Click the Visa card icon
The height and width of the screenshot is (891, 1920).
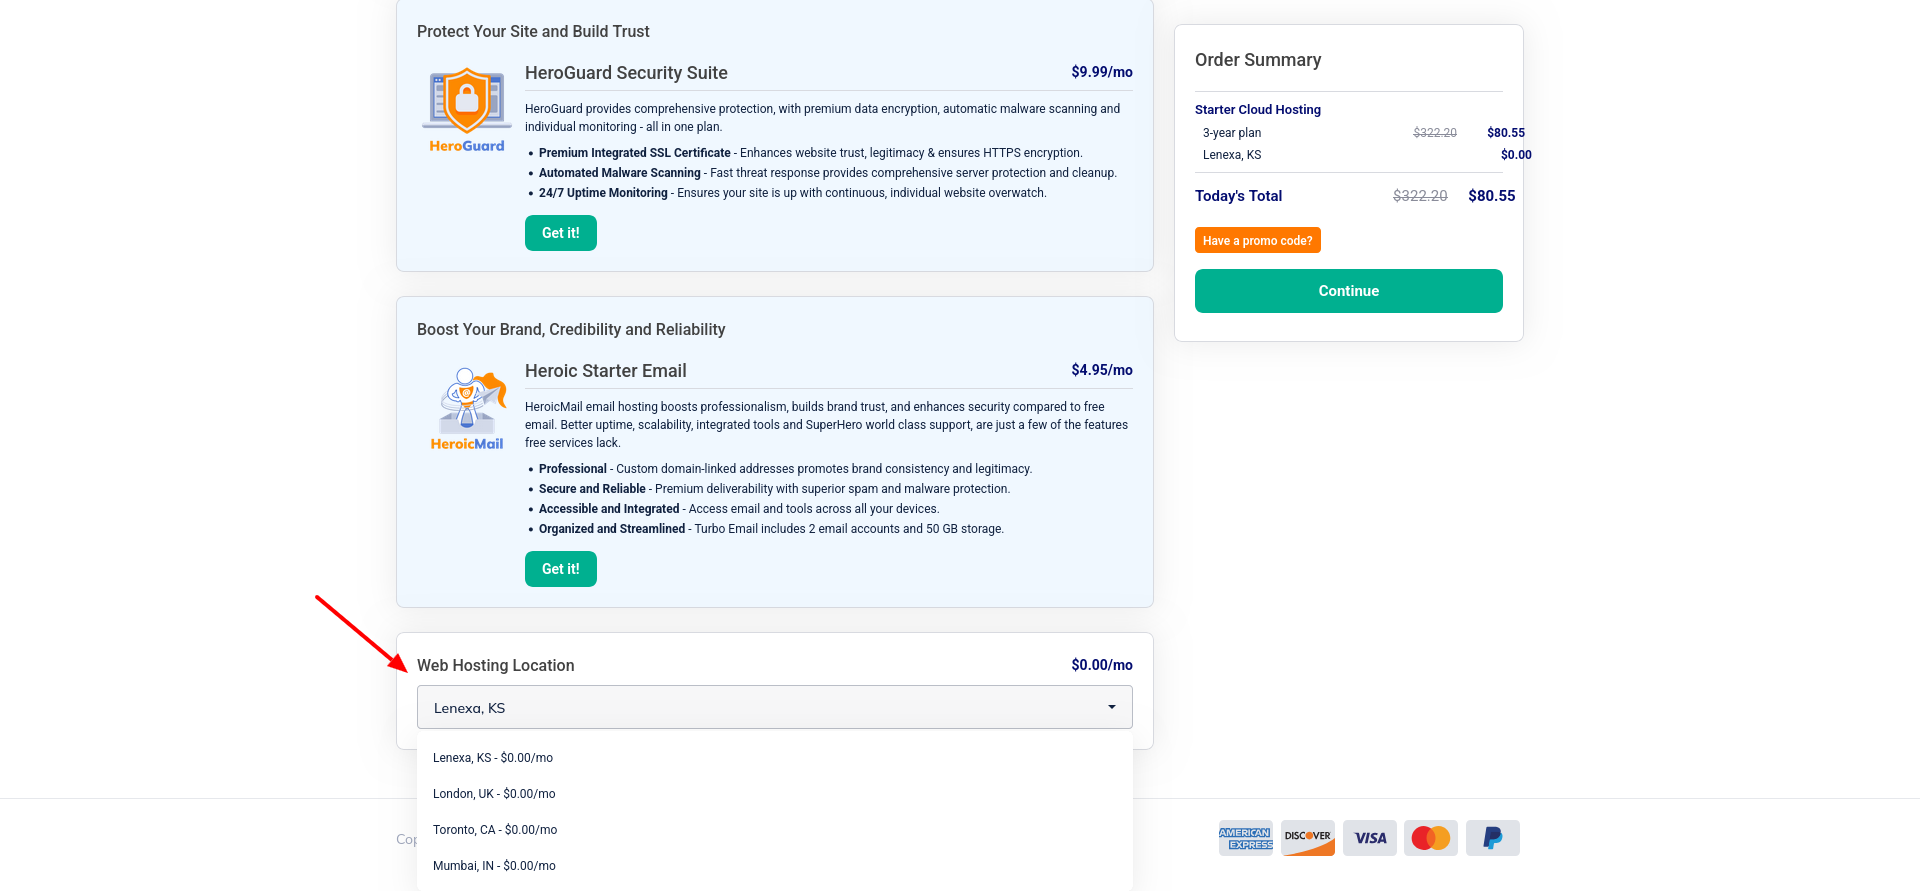pos(1370,838)
